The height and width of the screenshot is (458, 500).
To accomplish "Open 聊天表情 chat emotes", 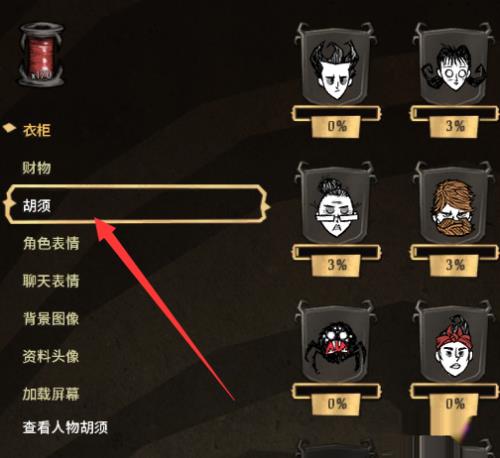I will coord(51,281).
